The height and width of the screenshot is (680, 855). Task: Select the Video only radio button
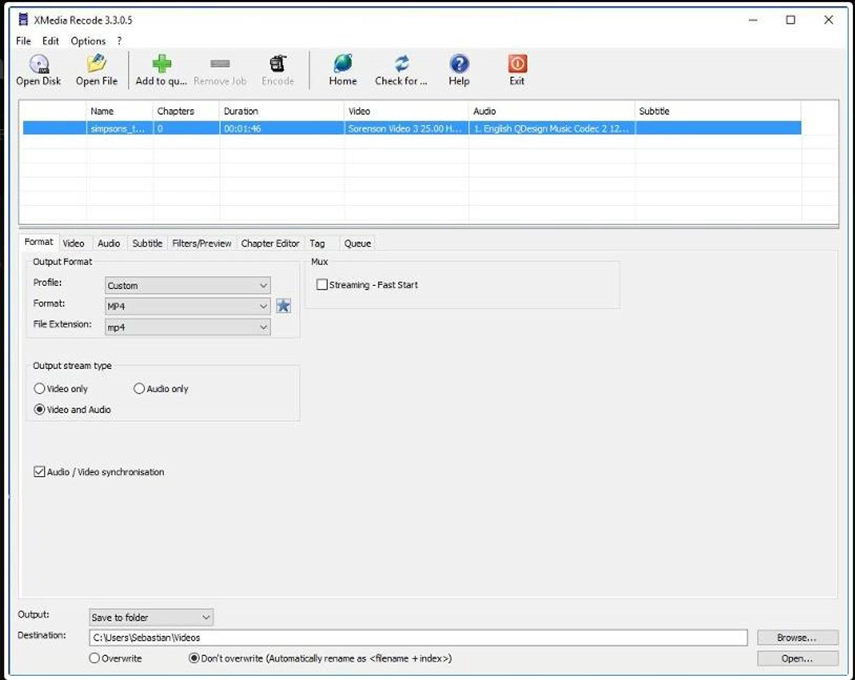(39, 389)
